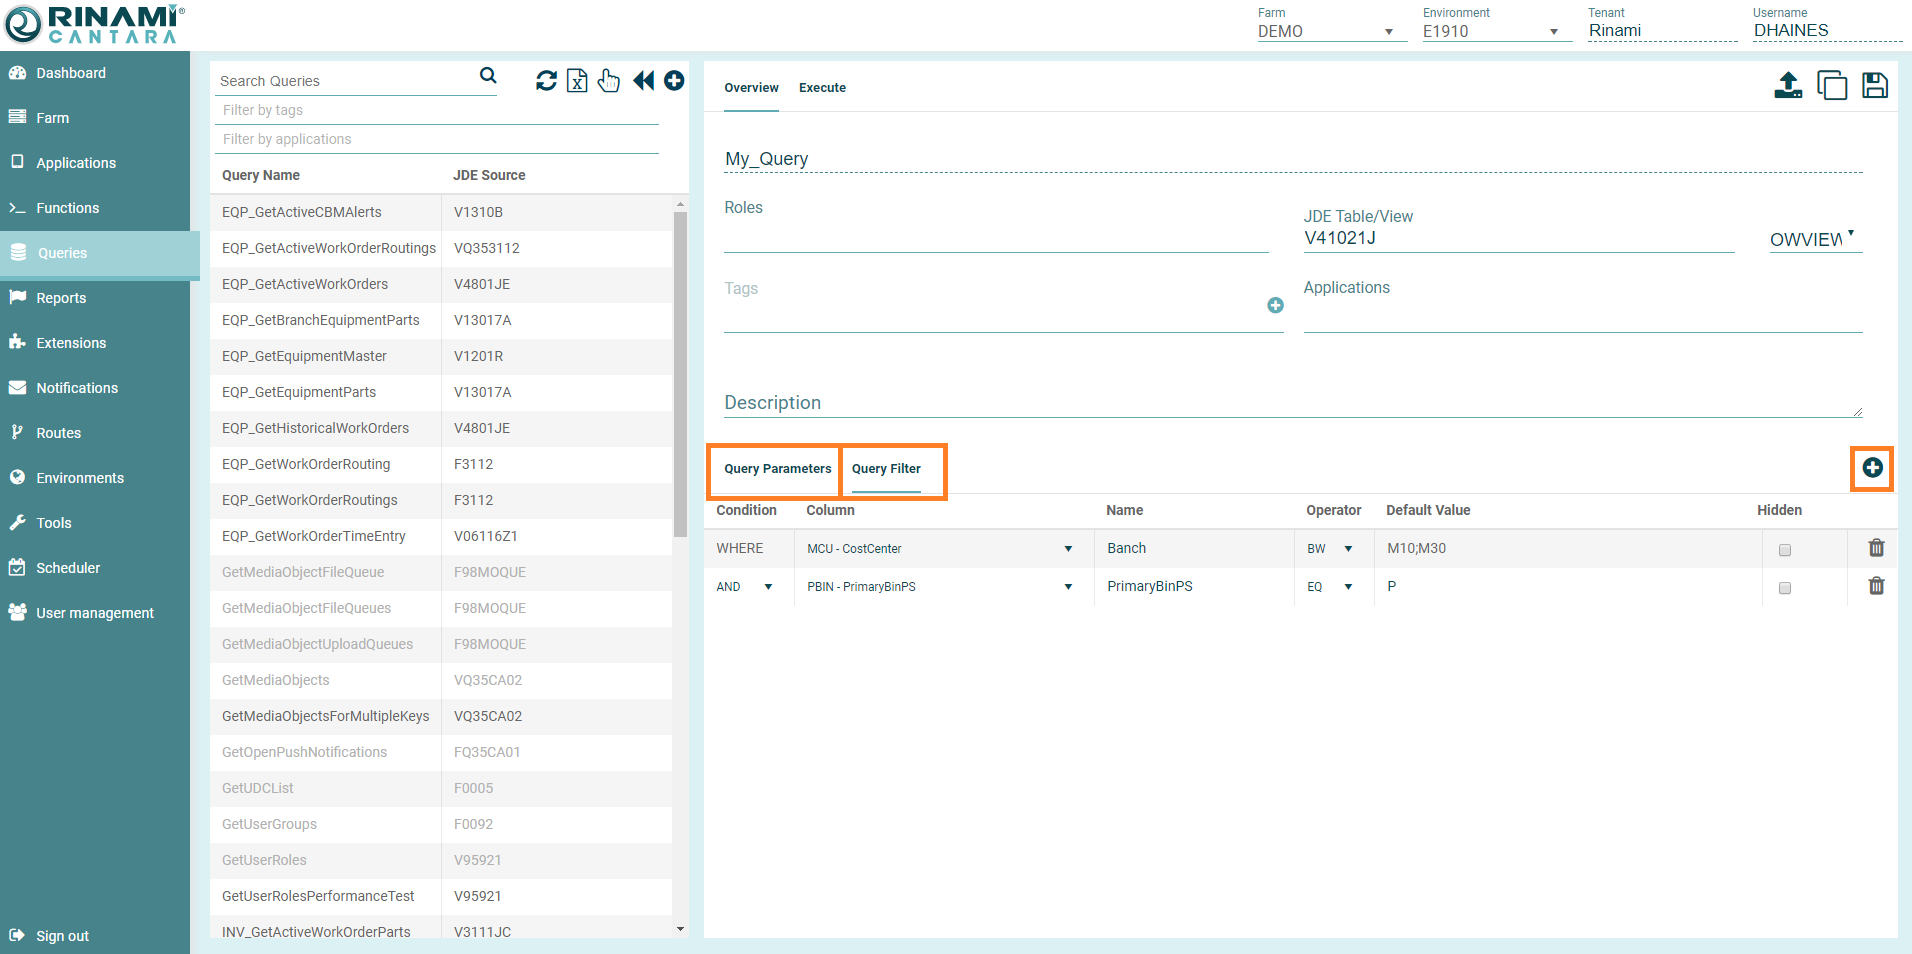1912x954 pixels.
Task: Toggle Hidden checkbox for Banch row
Action: click(1785, 550)
